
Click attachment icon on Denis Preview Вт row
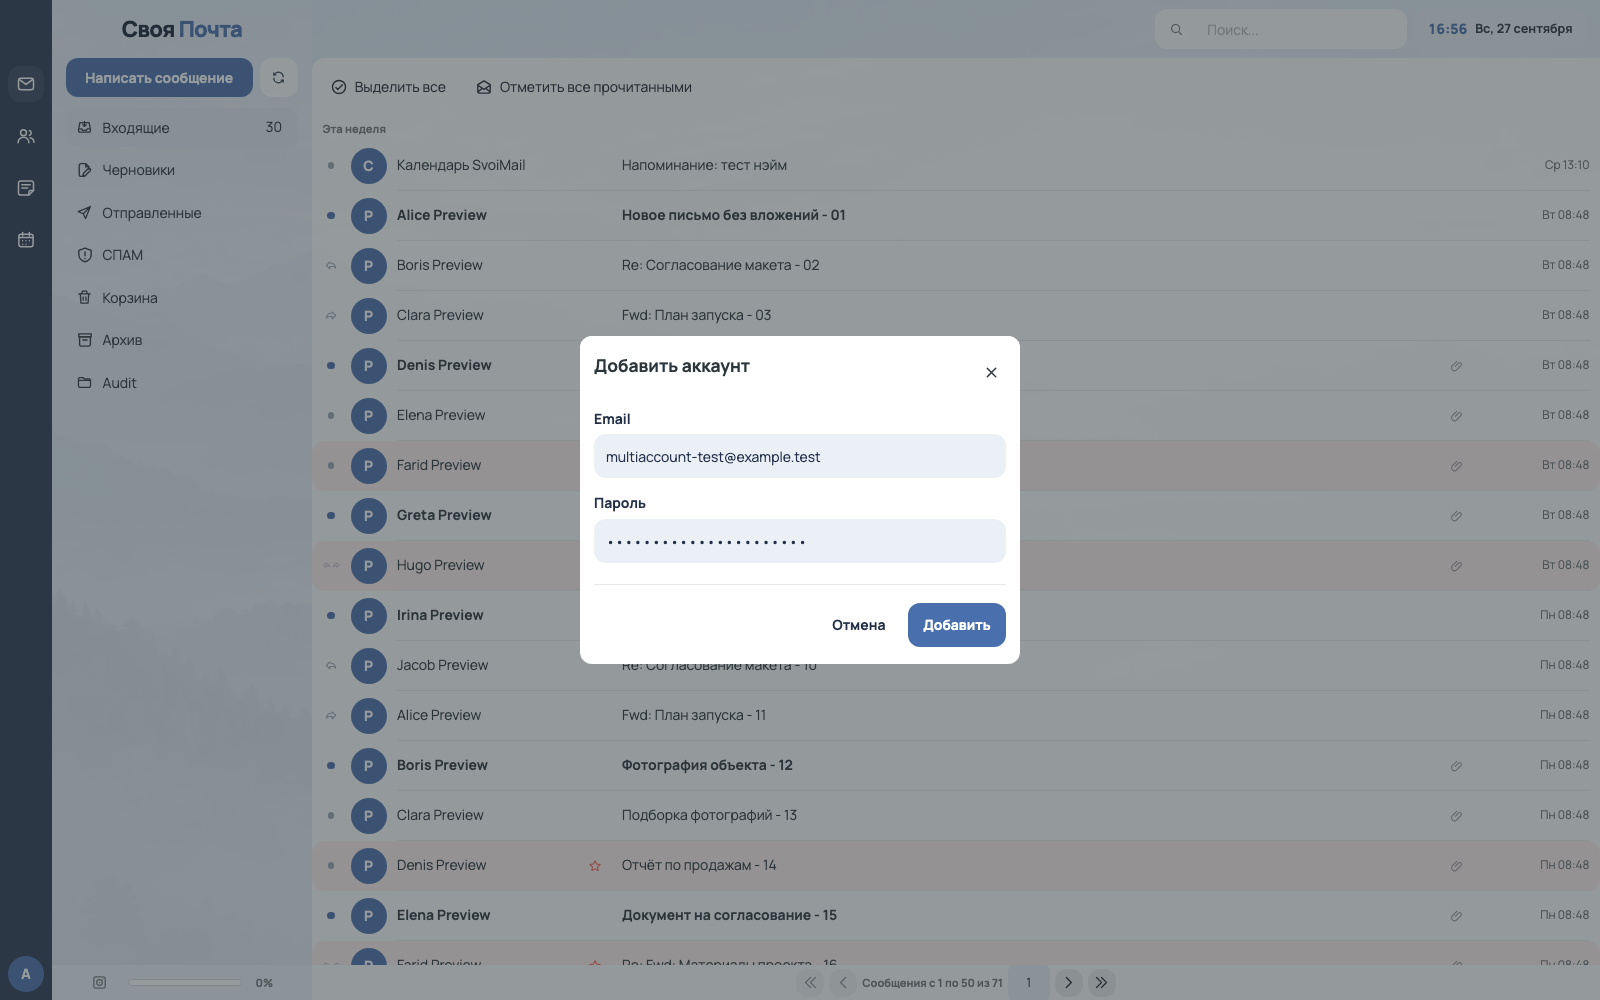[1456, 366]
